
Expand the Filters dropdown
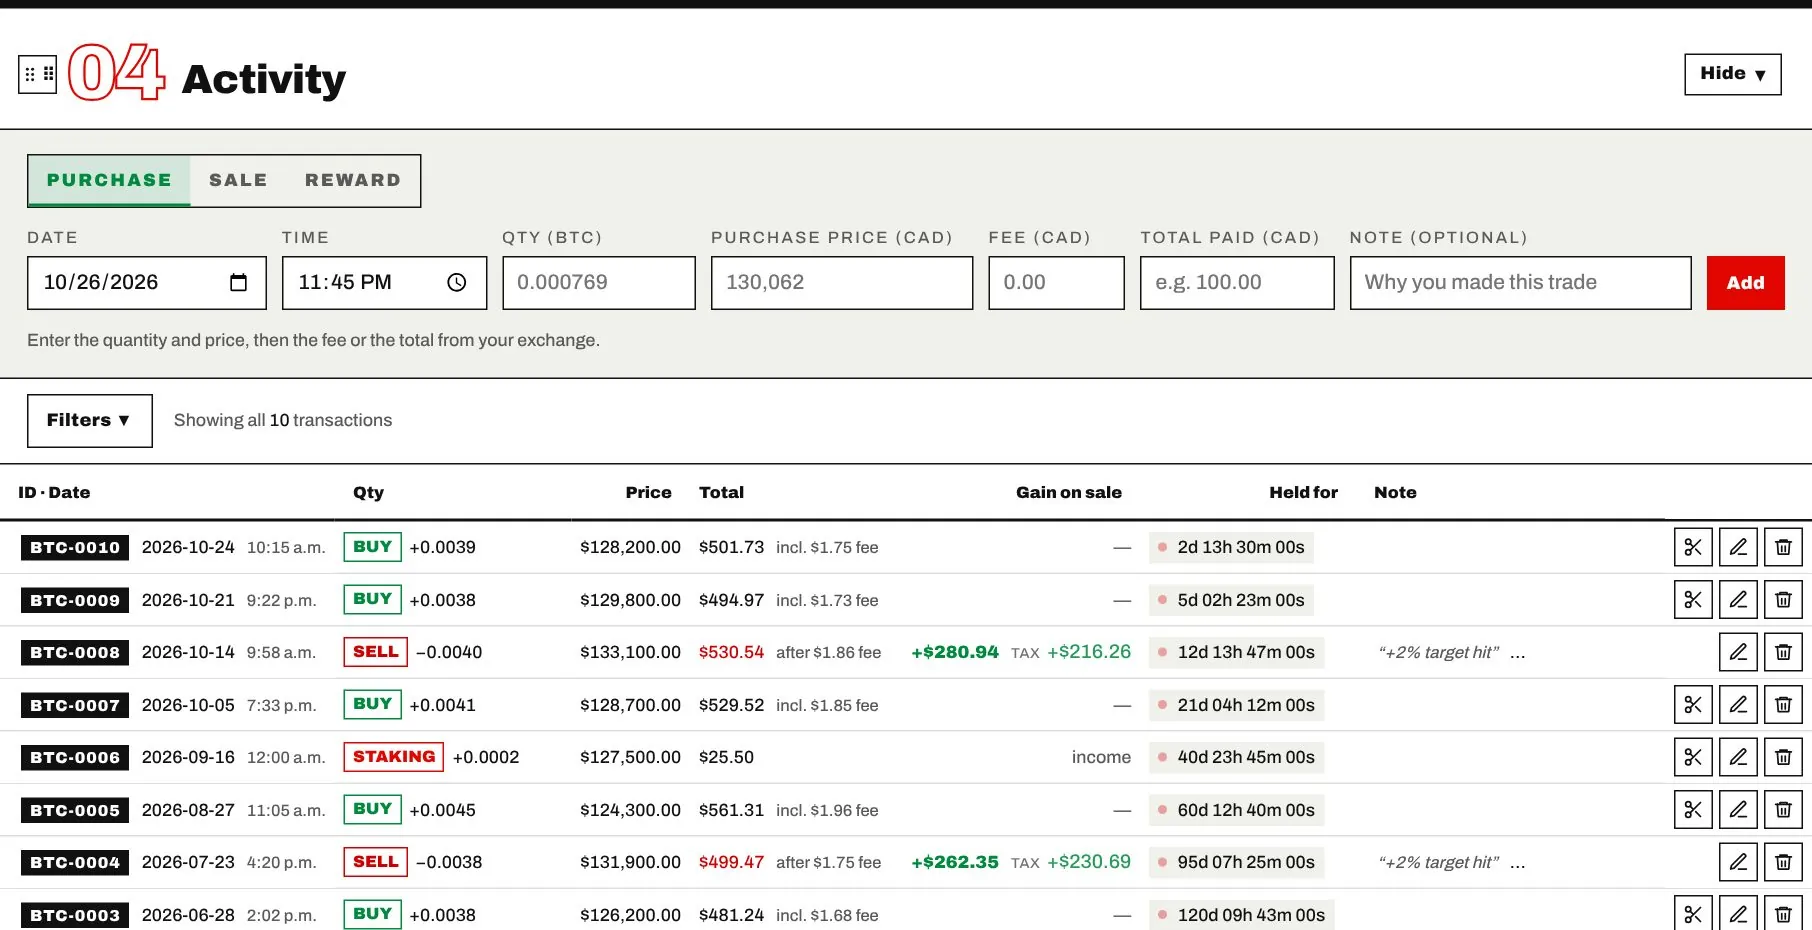pyautogui.click(x=89, y=421)
